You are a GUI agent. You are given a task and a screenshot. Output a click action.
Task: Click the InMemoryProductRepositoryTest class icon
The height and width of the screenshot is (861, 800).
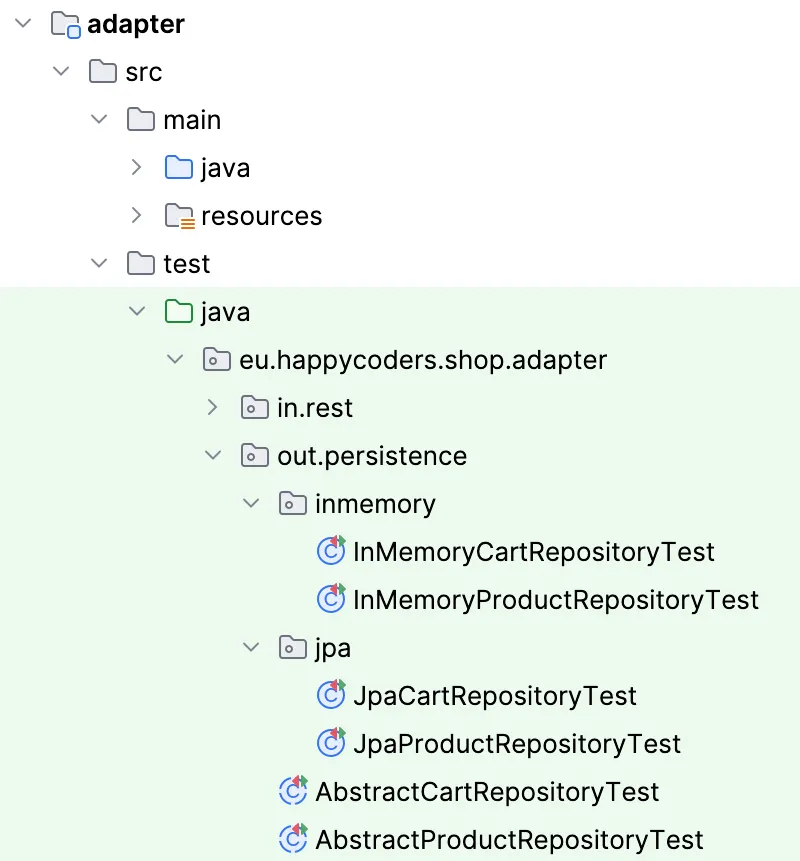pyautogui.click(x=331, y=598)
